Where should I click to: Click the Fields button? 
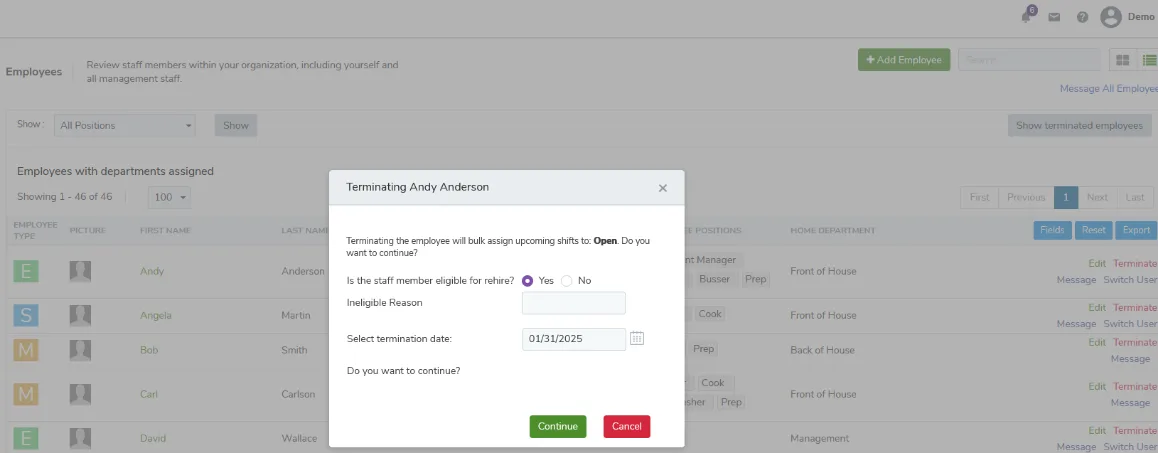tap(1052, 231)
